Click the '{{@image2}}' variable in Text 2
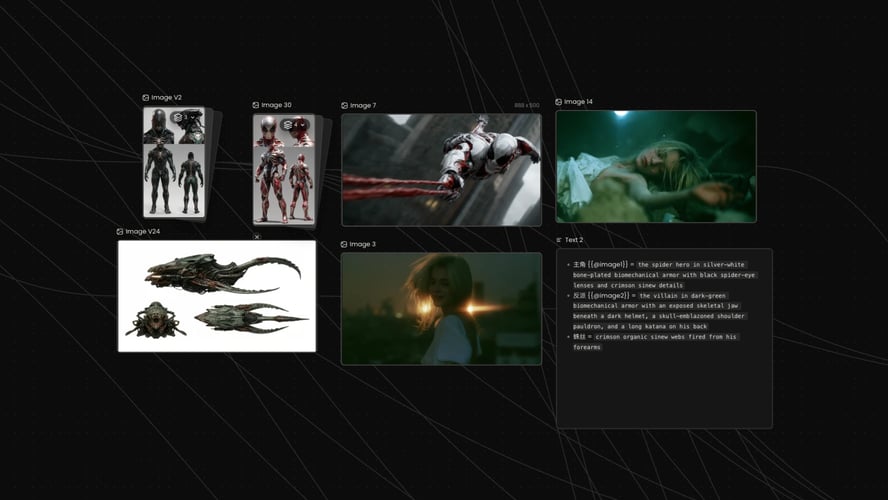Image resolution: width=888 pixels, height=500 pixels. pos(608,296)
